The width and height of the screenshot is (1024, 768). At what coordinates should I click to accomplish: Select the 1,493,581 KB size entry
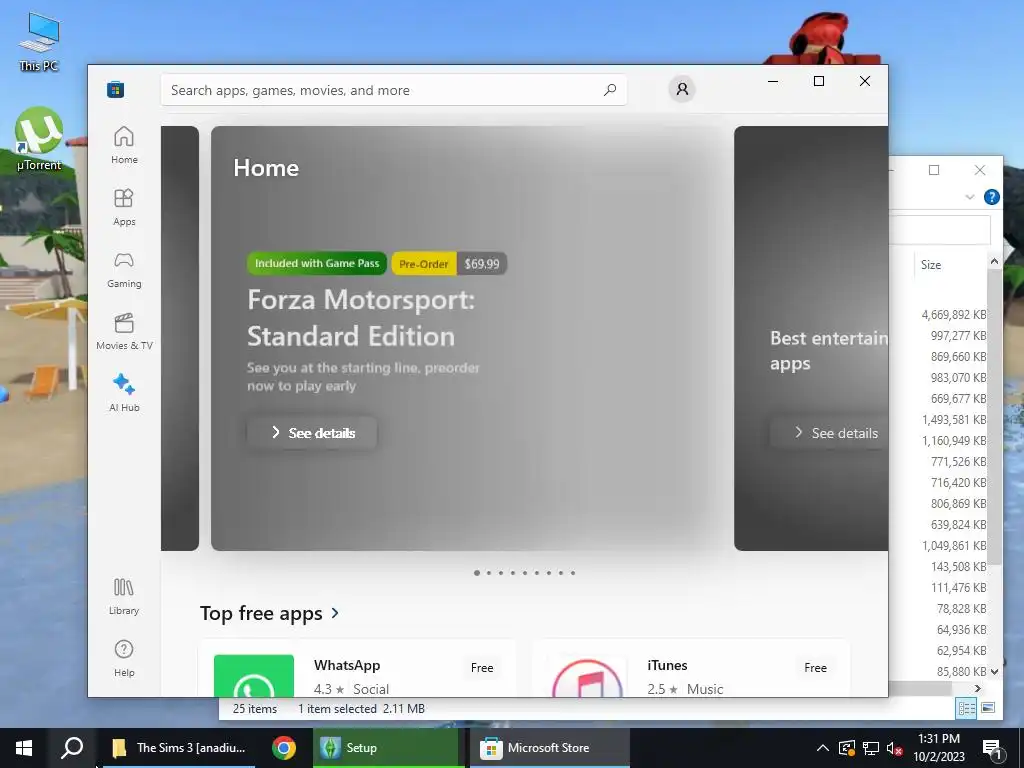point(953,419)
